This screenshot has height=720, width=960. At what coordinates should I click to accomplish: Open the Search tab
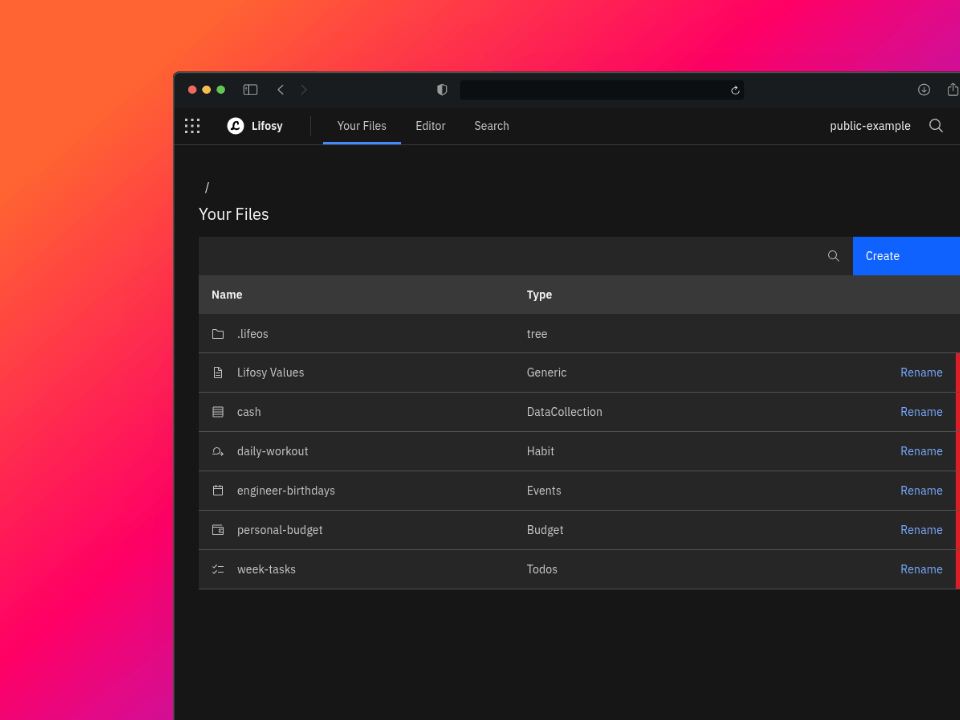point(491,126)
